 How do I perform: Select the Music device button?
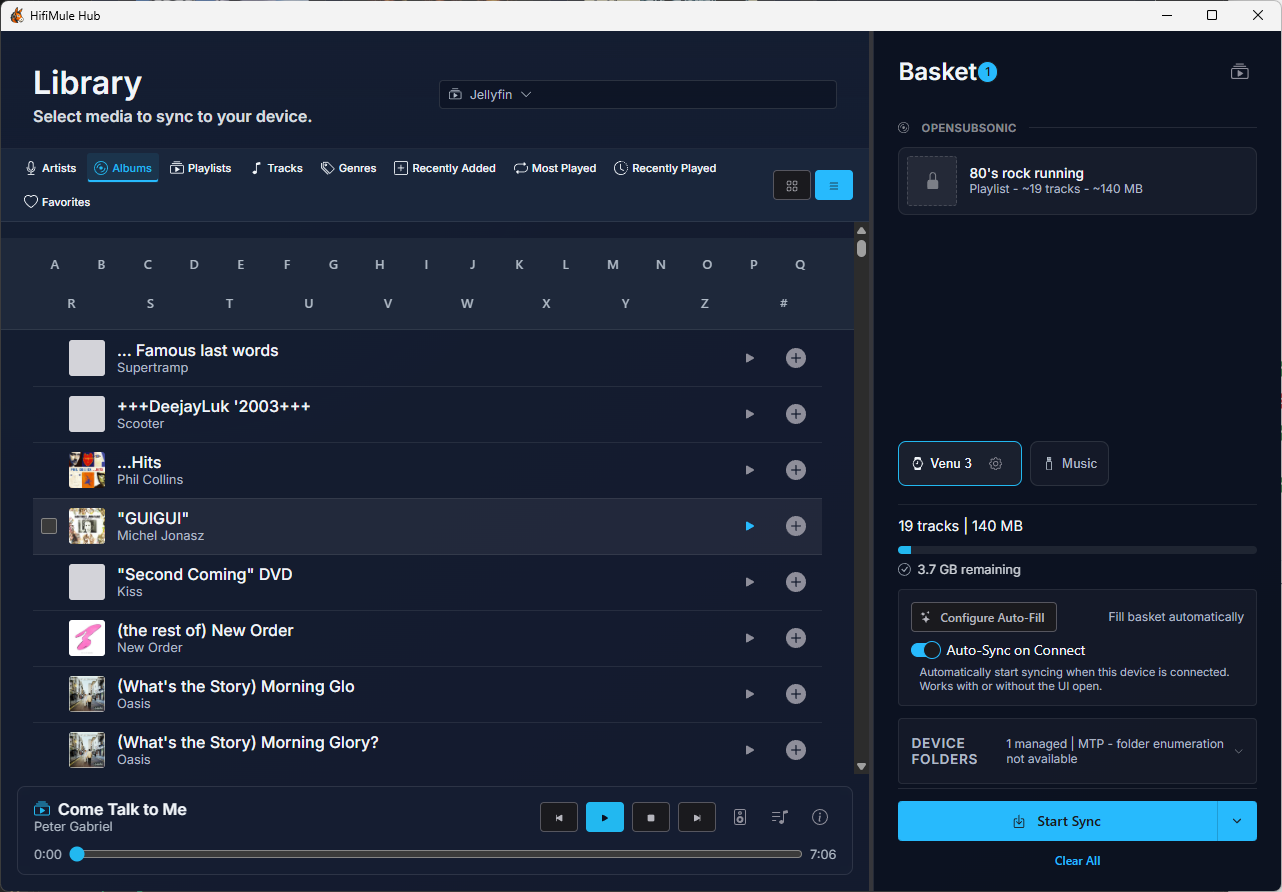[x=1069, y=463]
